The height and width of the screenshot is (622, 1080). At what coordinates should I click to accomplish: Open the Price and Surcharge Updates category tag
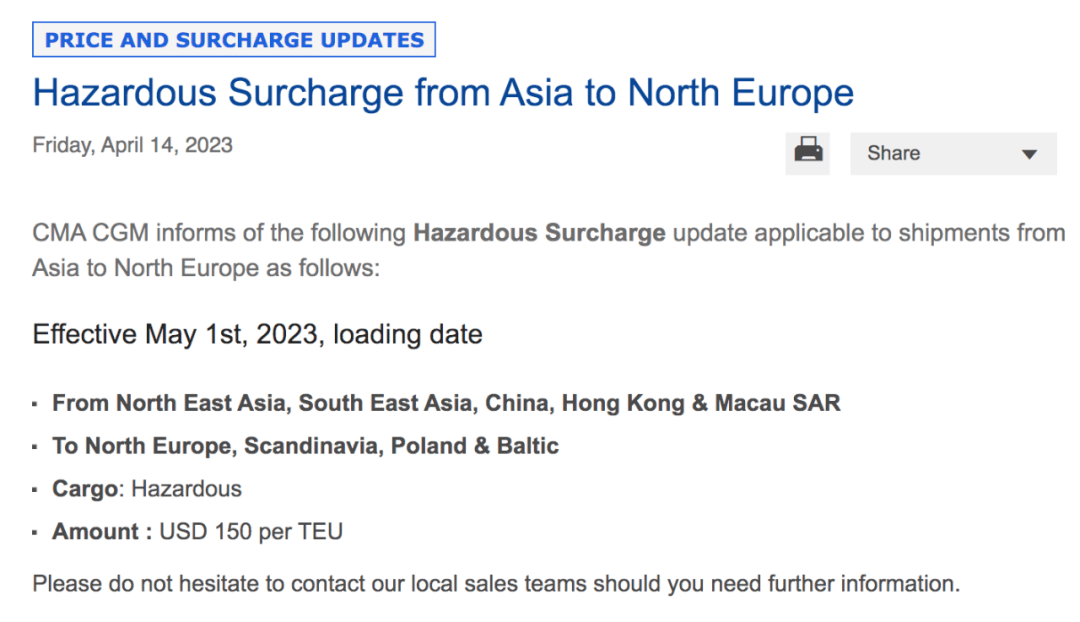(235, 40)
